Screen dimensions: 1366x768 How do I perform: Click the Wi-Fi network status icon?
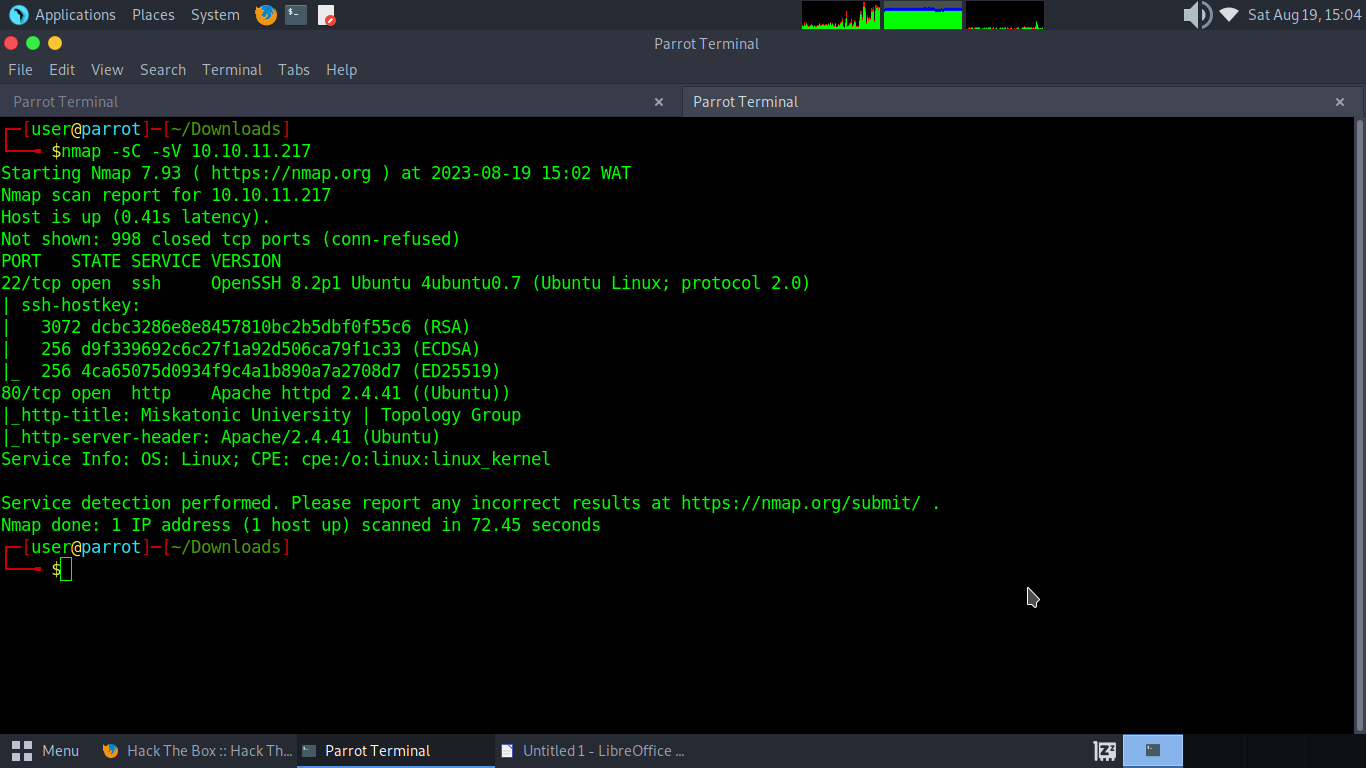point(1228,15)
